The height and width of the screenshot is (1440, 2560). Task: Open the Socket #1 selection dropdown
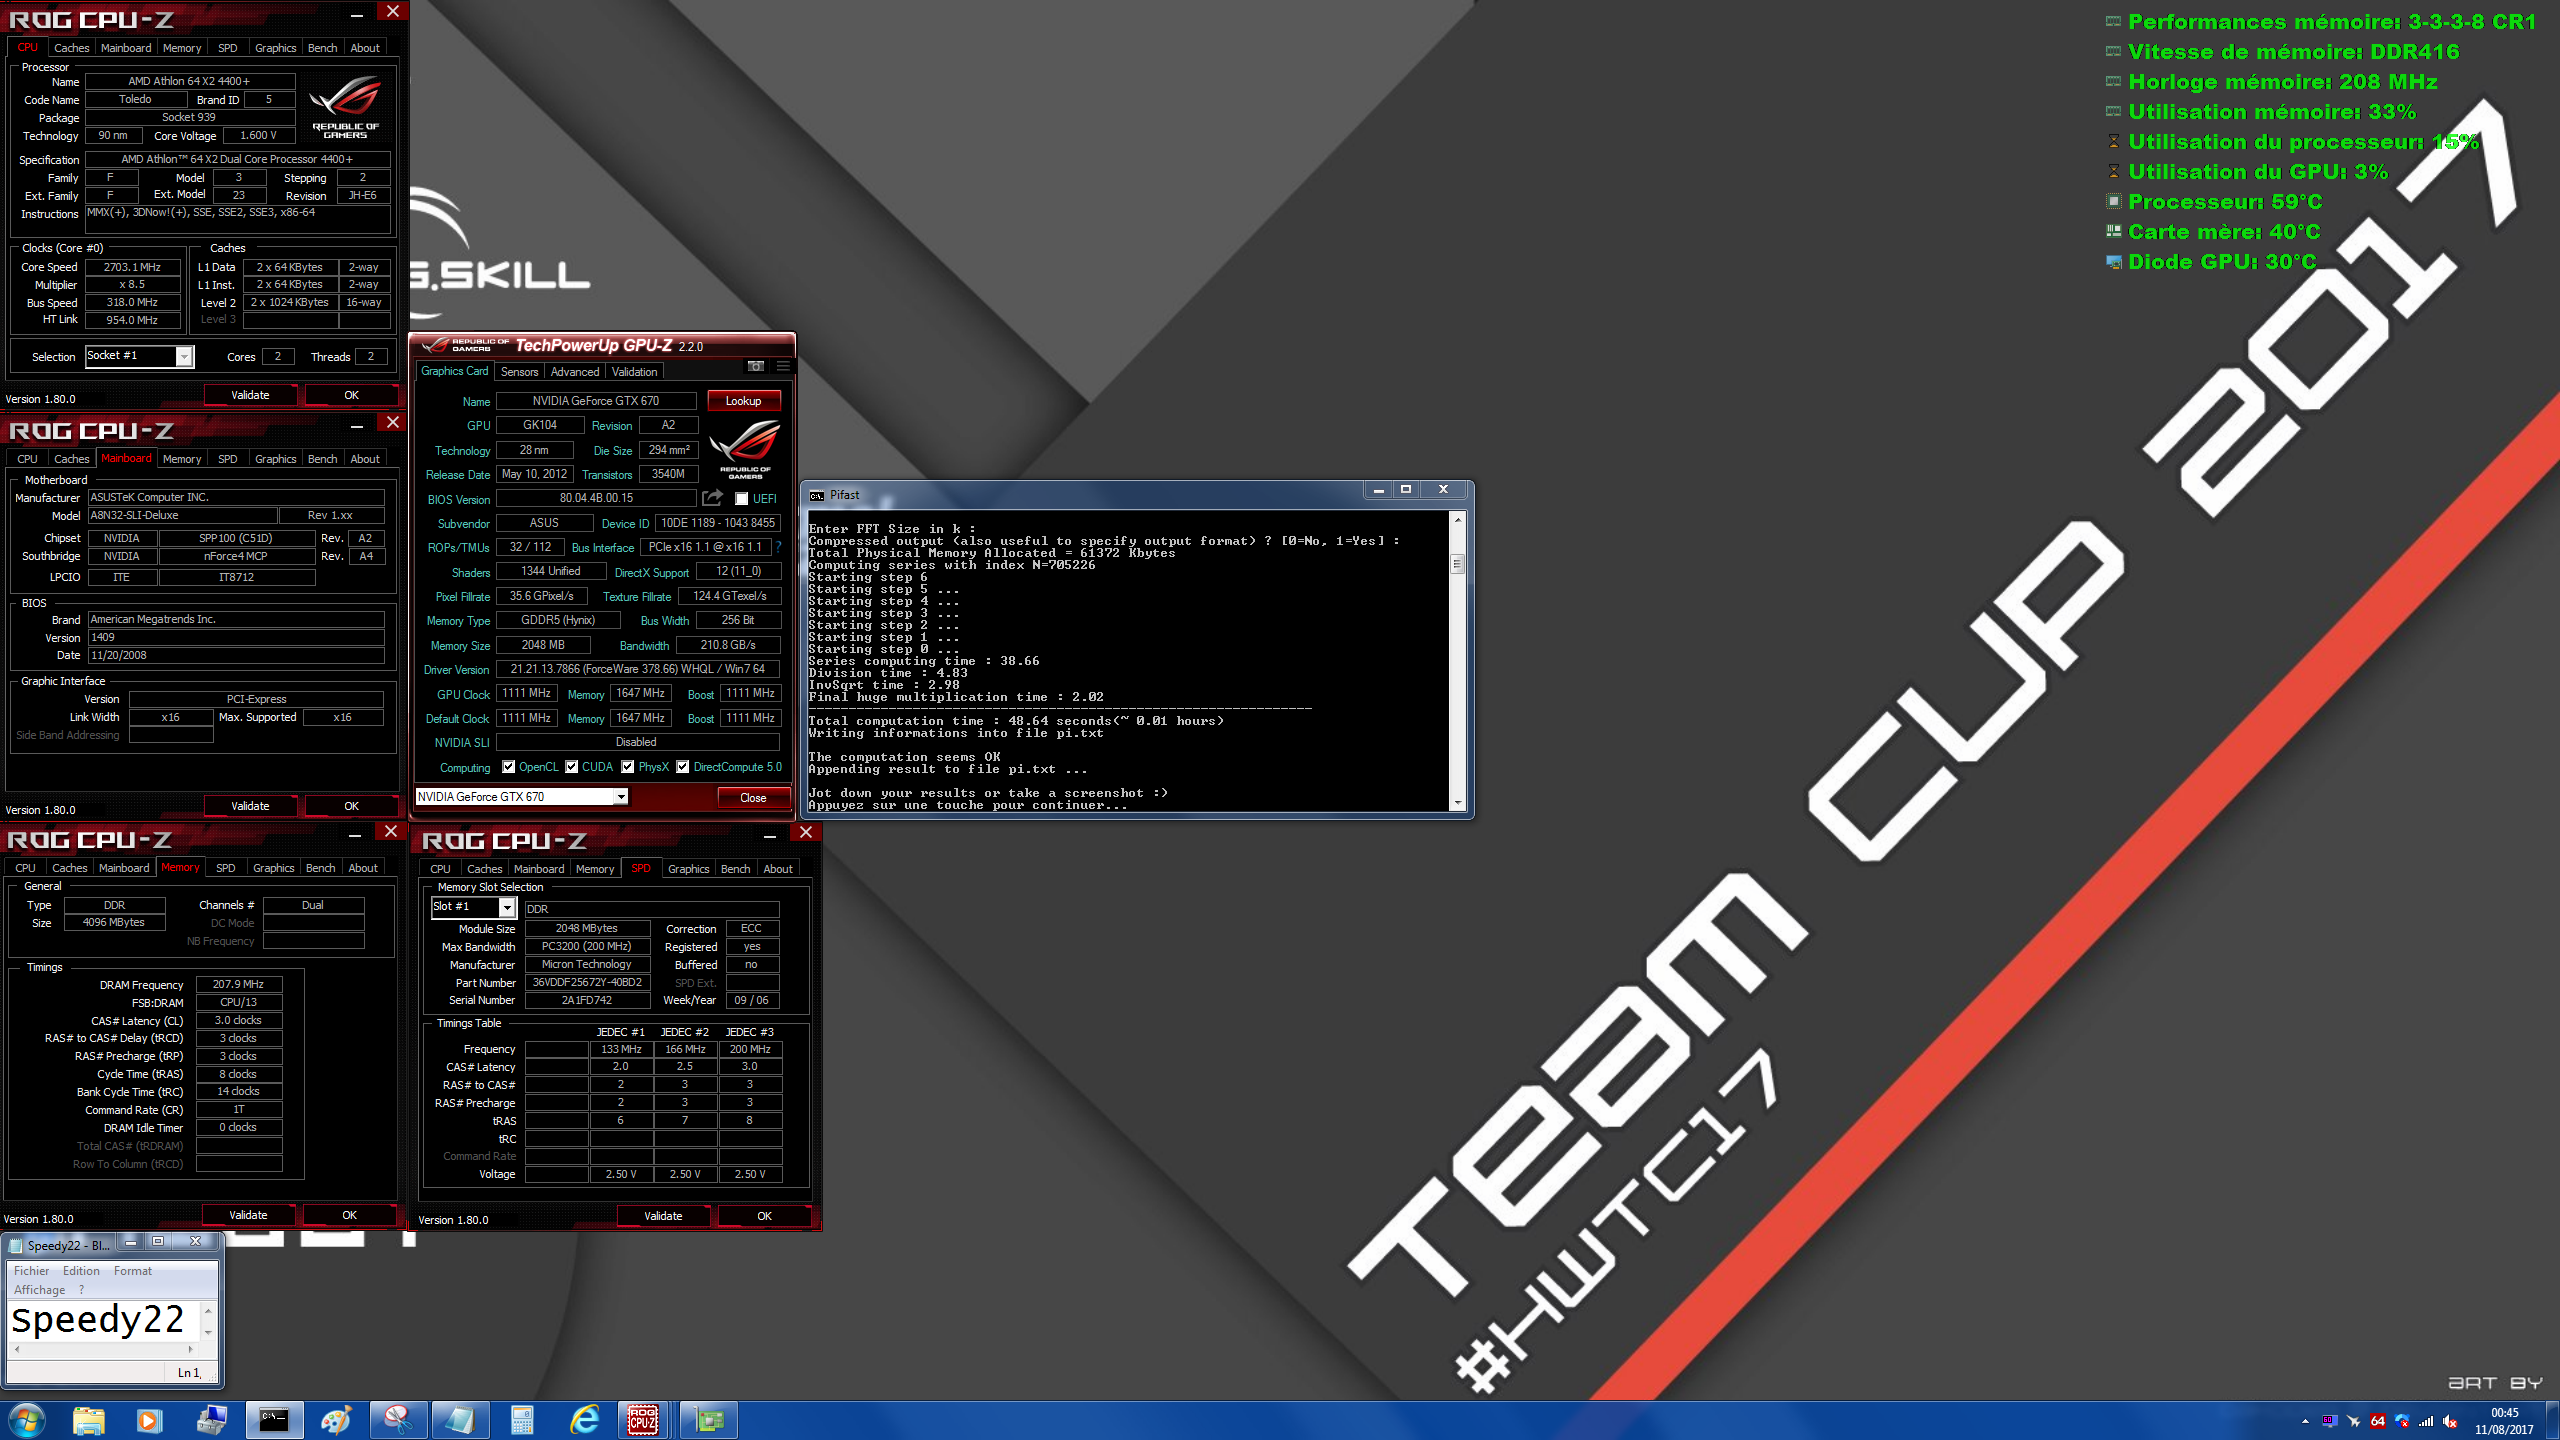184,357
